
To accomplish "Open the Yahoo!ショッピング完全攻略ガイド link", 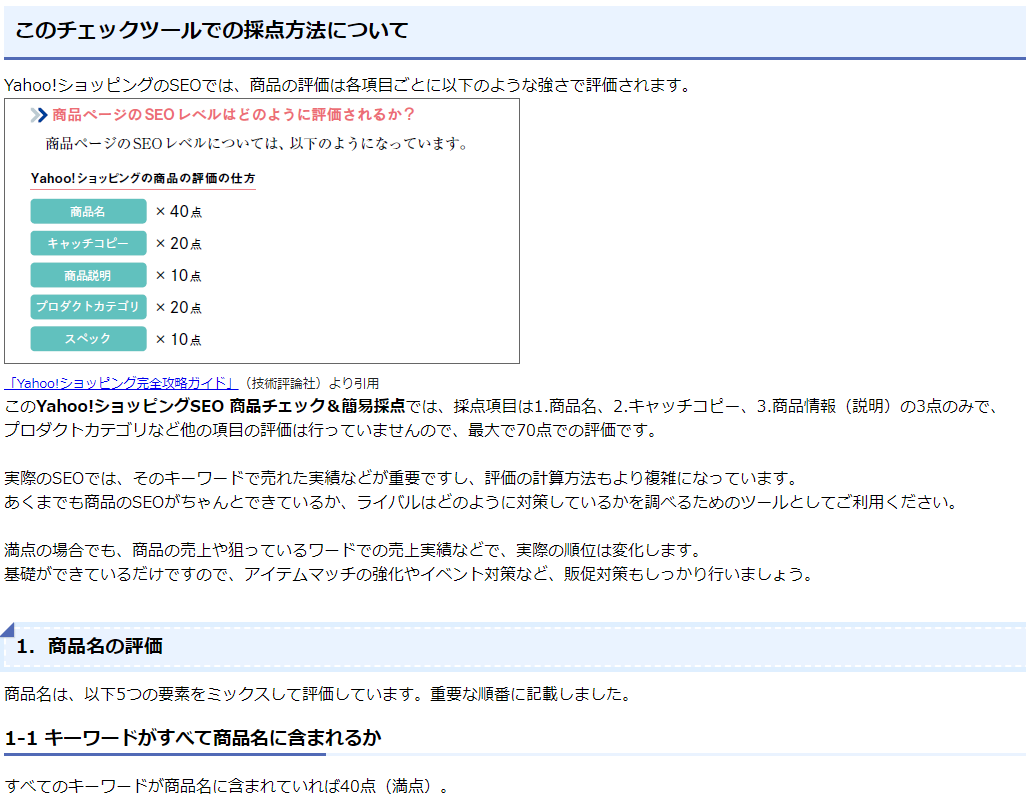I will [121, 383].
